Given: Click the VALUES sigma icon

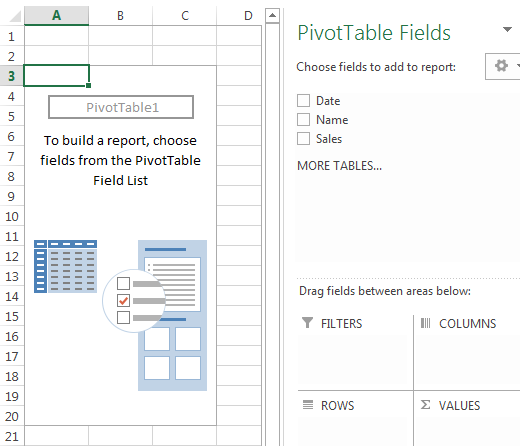Looking at the screenshot, I should pyautogui.click(x=425, y=405).
